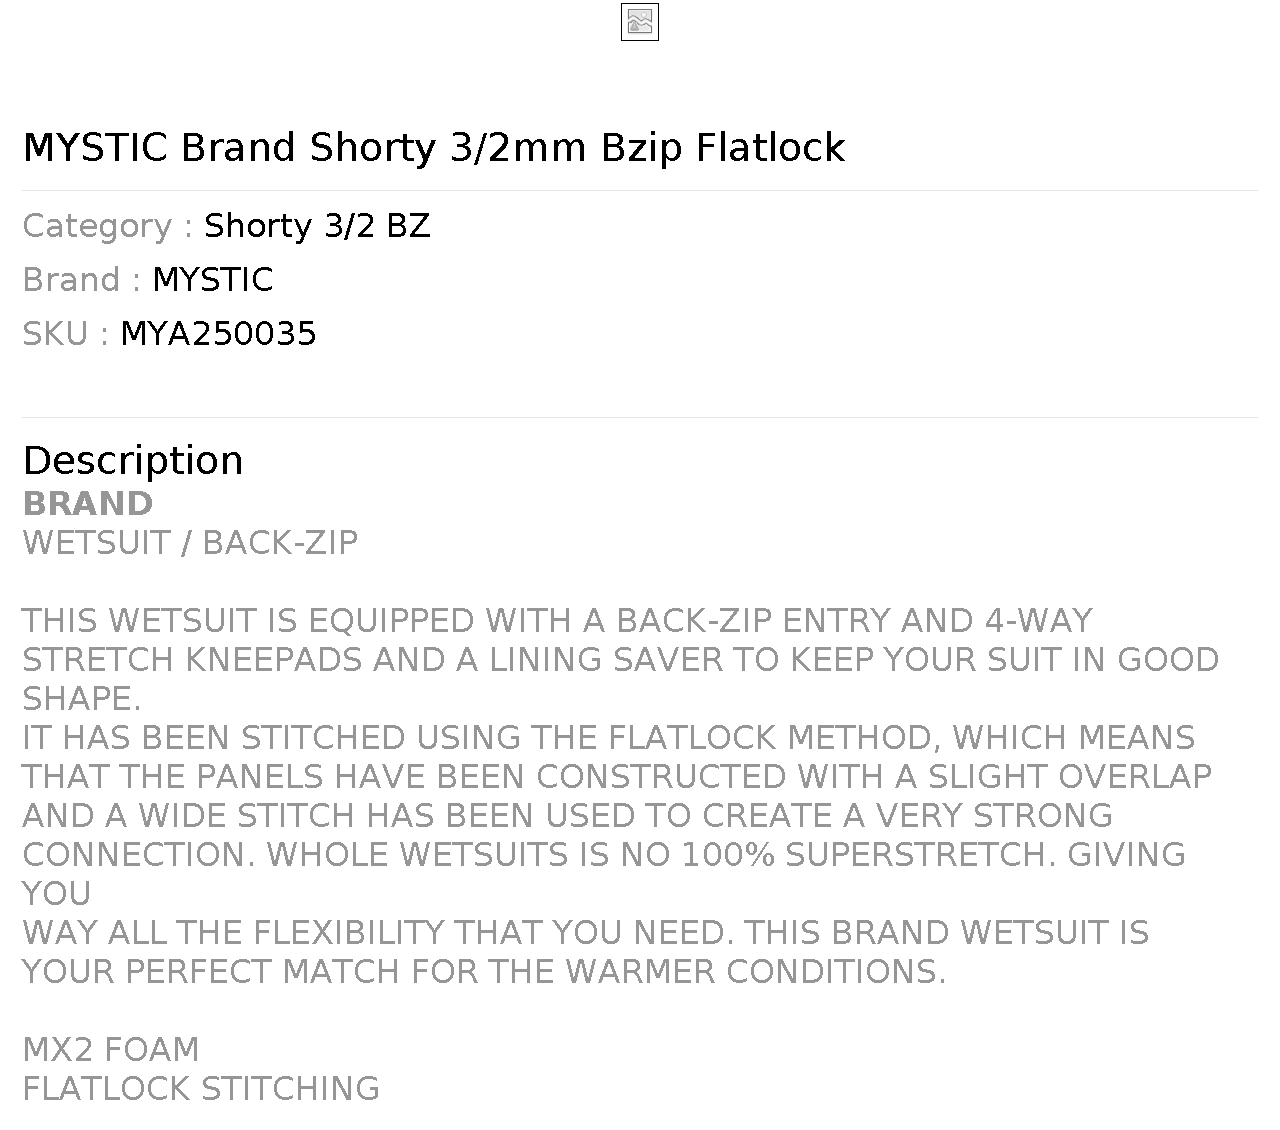Click the line starting 'AND A WIDE STITCH'
The width and height of the screenshot is (1280, 1130).
click(x=566, y=815)
